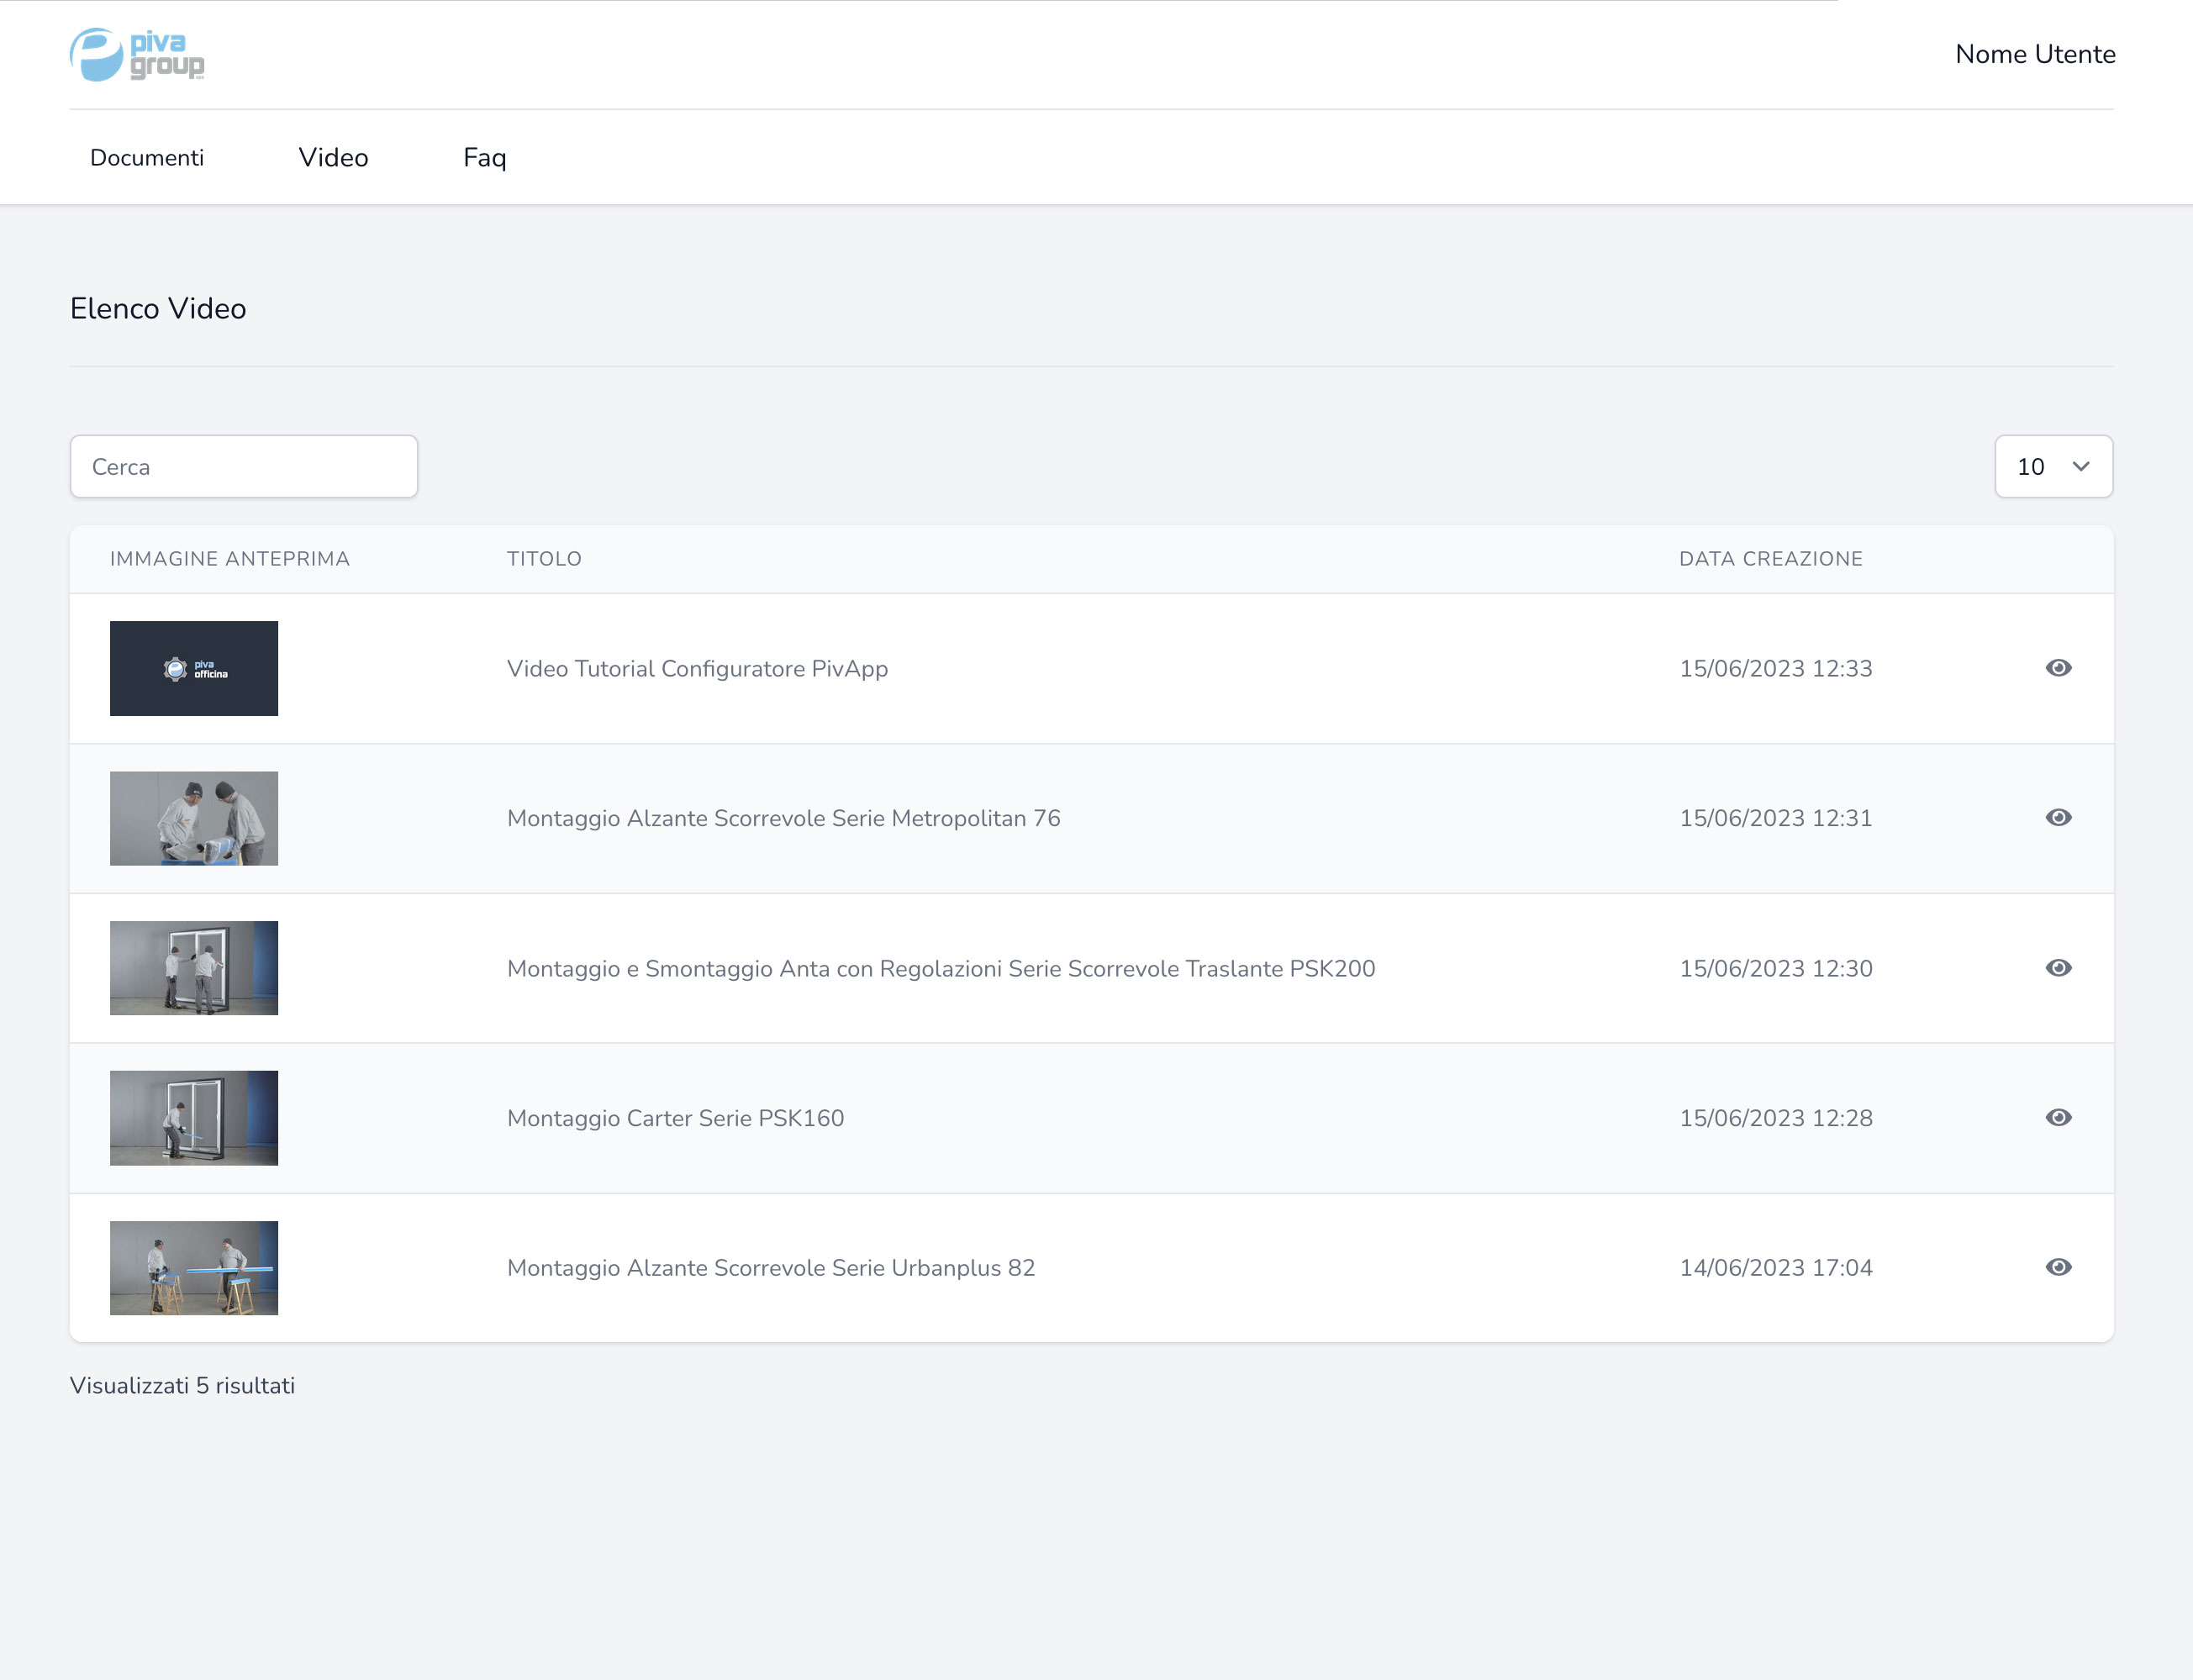Click the title Montaggio Carter Serie PSK160

[x=675, y=1118]
